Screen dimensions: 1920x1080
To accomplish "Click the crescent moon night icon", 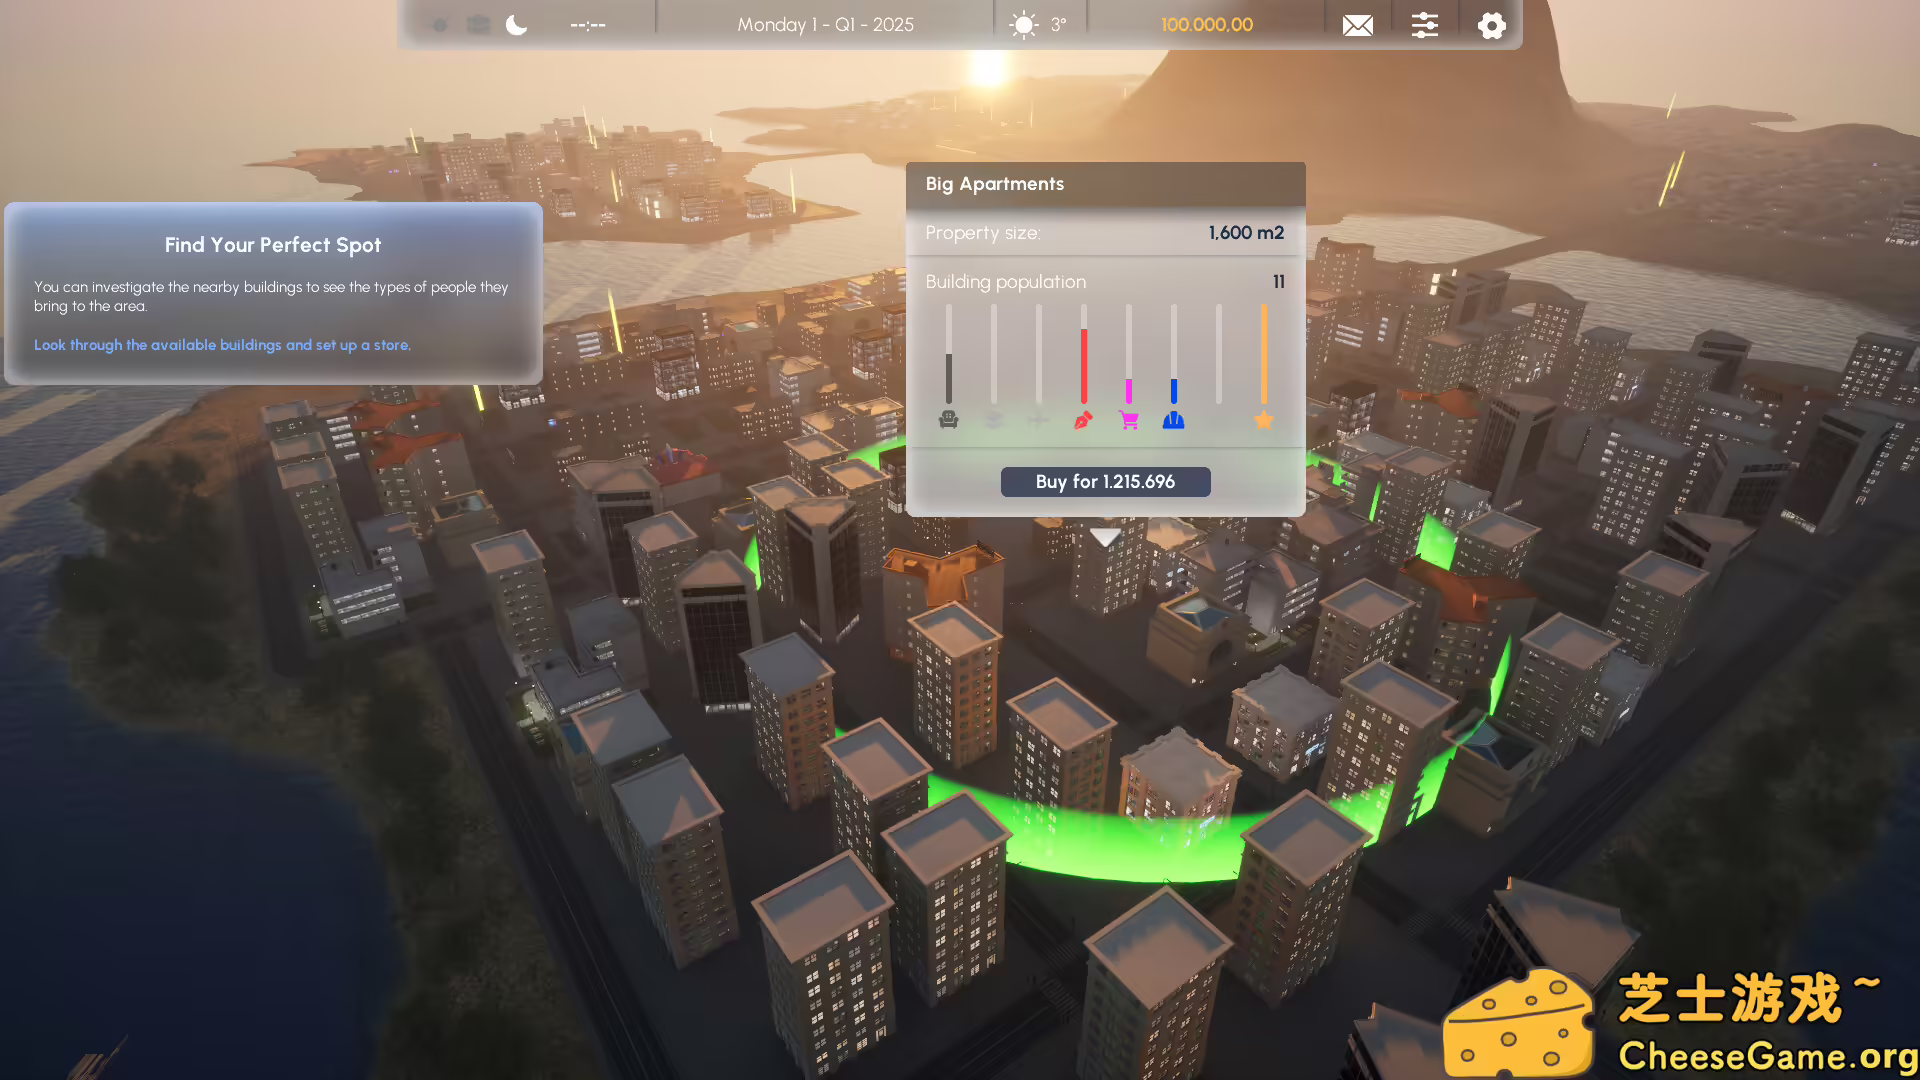I will pyautogui.click(x=516, y=25).
